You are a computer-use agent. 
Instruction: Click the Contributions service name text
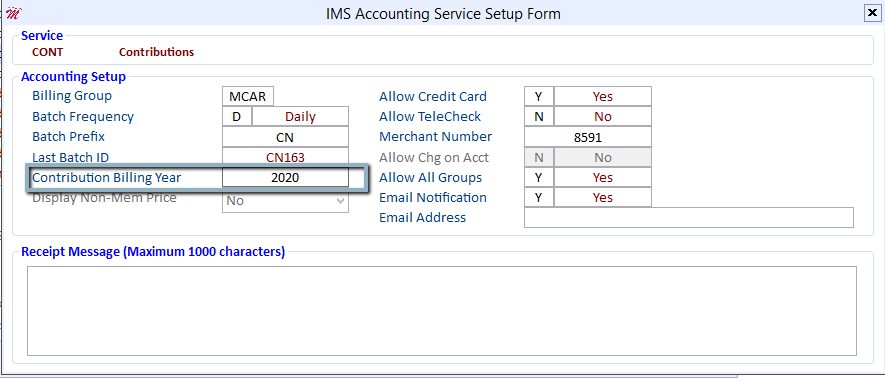click(x=156, y=52)
